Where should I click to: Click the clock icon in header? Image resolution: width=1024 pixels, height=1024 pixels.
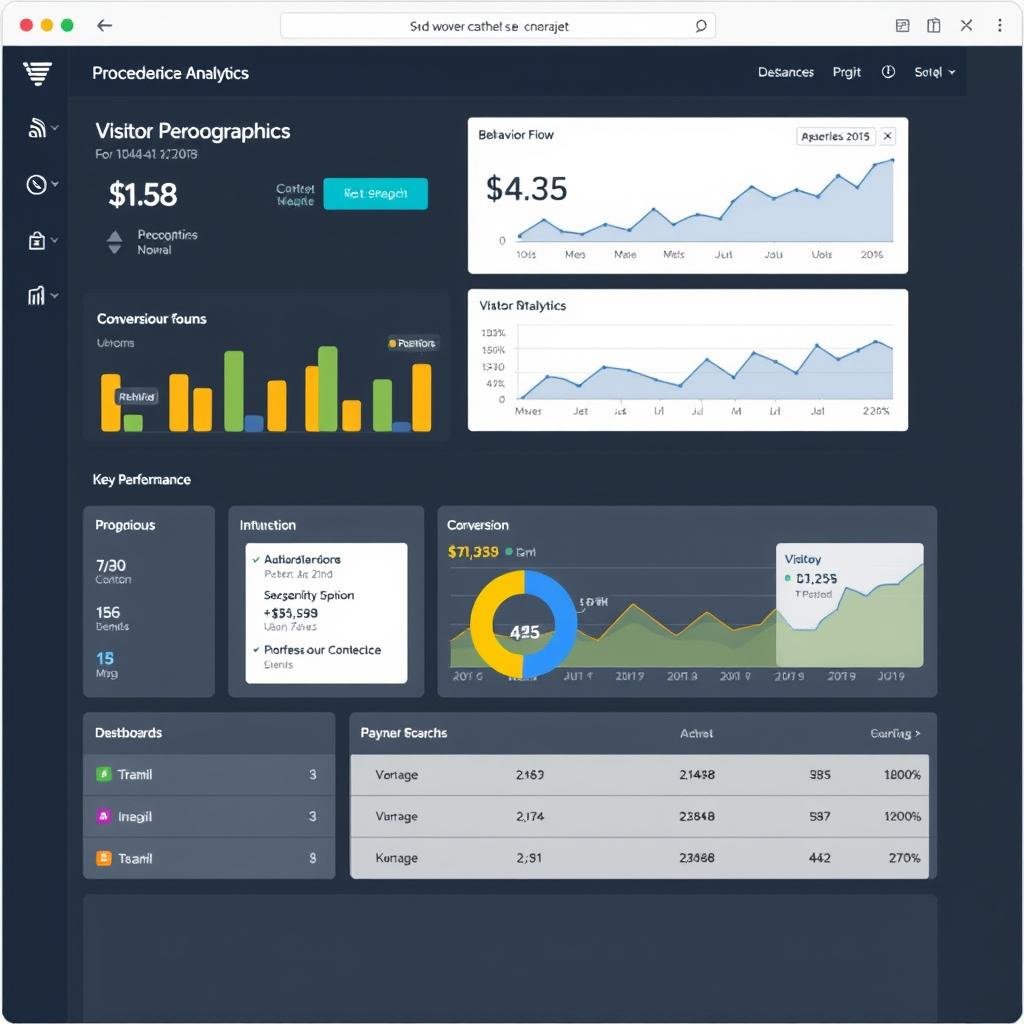[888, 72]
